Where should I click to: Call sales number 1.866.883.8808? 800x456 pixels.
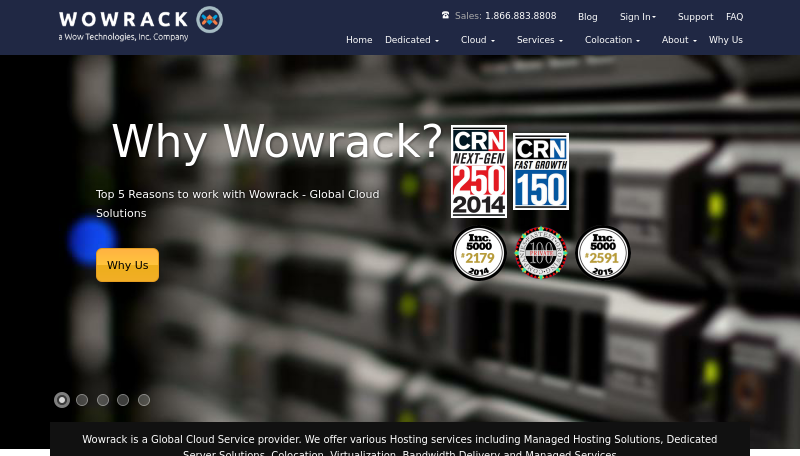pos(520,16)
